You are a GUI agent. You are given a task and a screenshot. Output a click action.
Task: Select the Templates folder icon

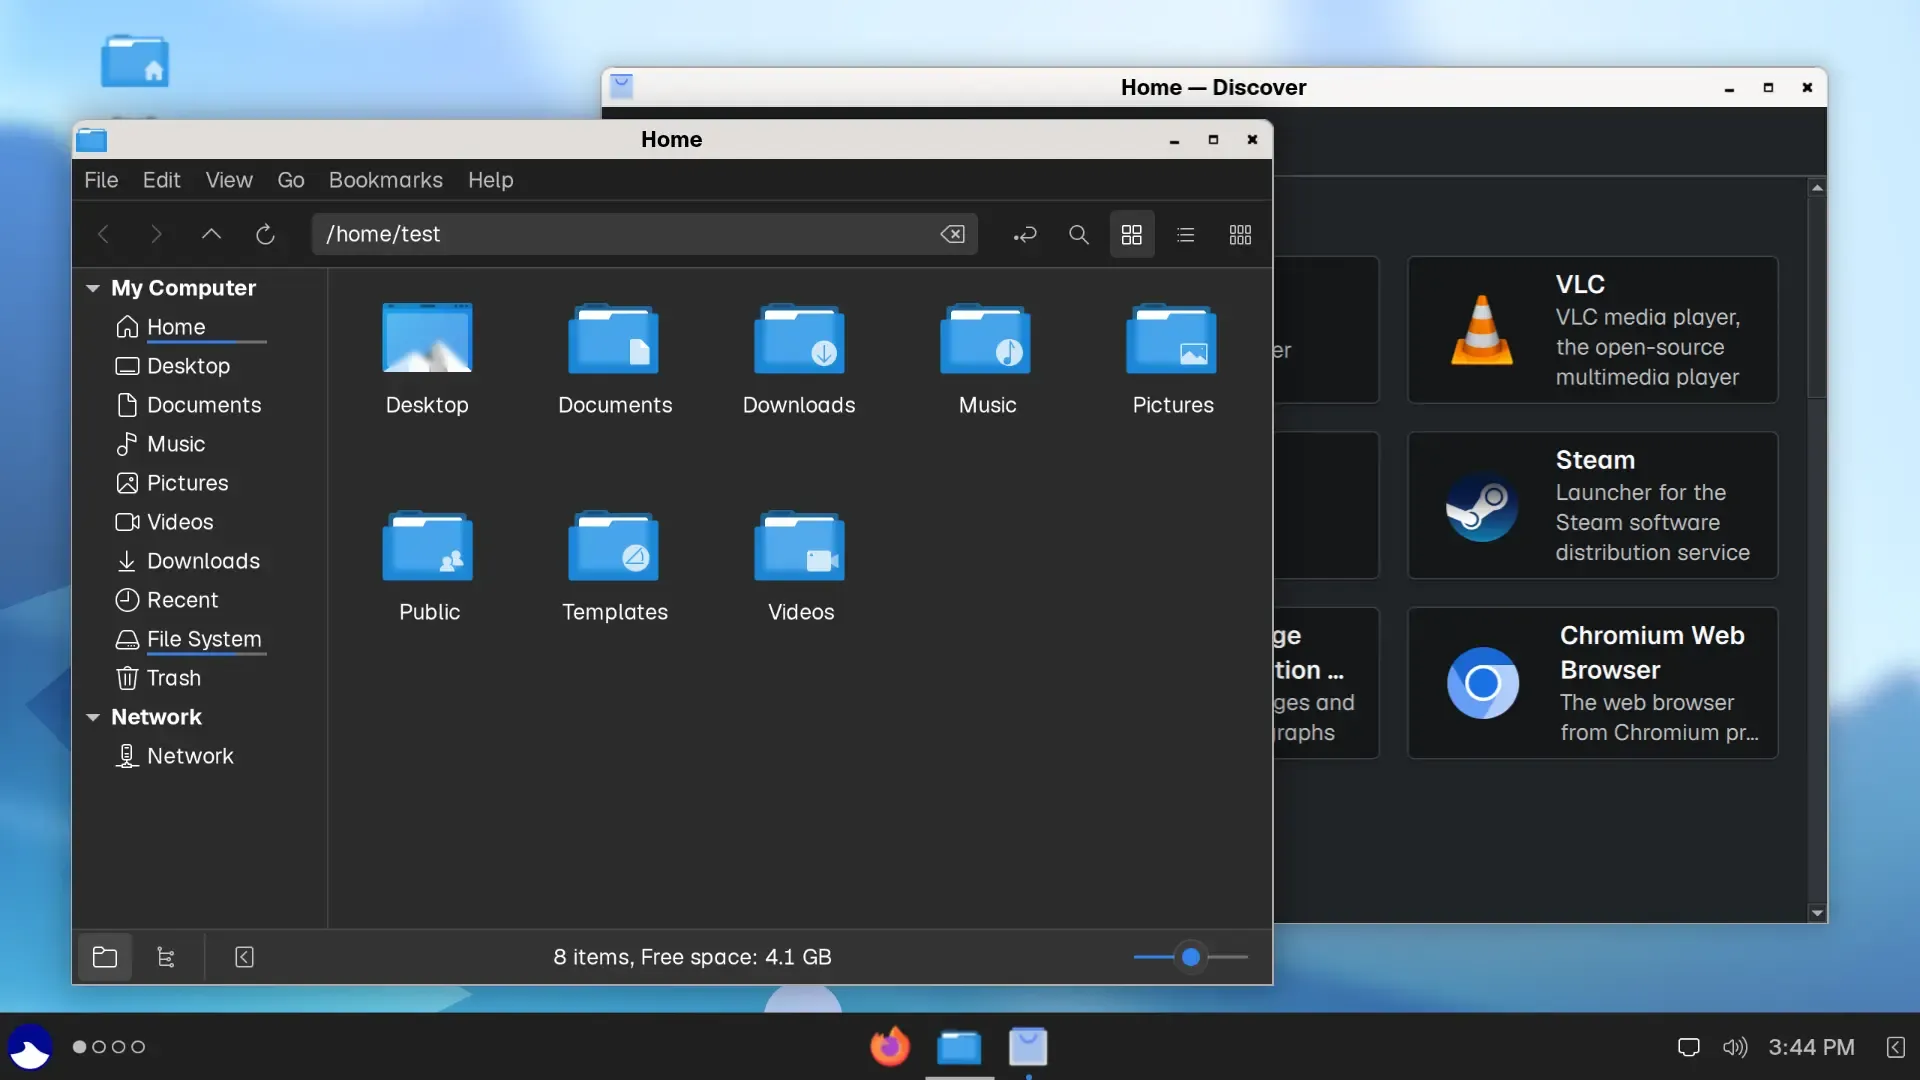(613, 546)
